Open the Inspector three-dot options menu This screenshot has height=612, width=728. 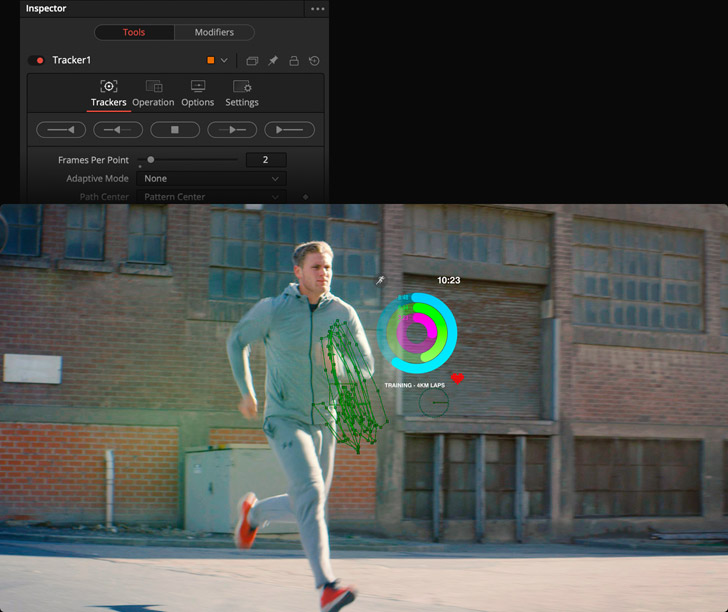pos(317,9)
